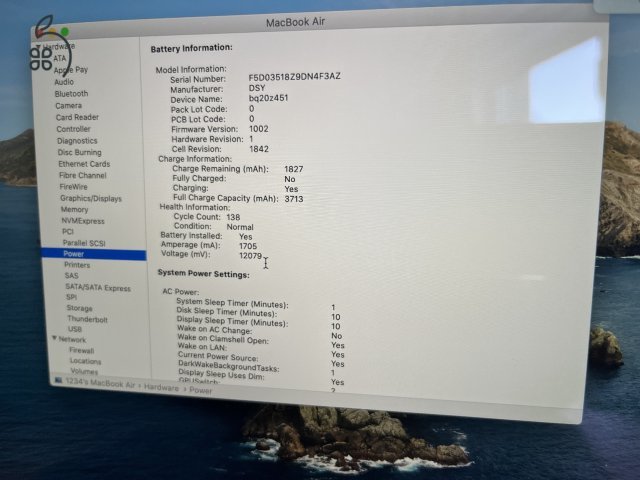Image resolution: width=640 pixels, height=480 pixels.
Task: Click Power in the path bar
Action: click(x=200, y=391)
